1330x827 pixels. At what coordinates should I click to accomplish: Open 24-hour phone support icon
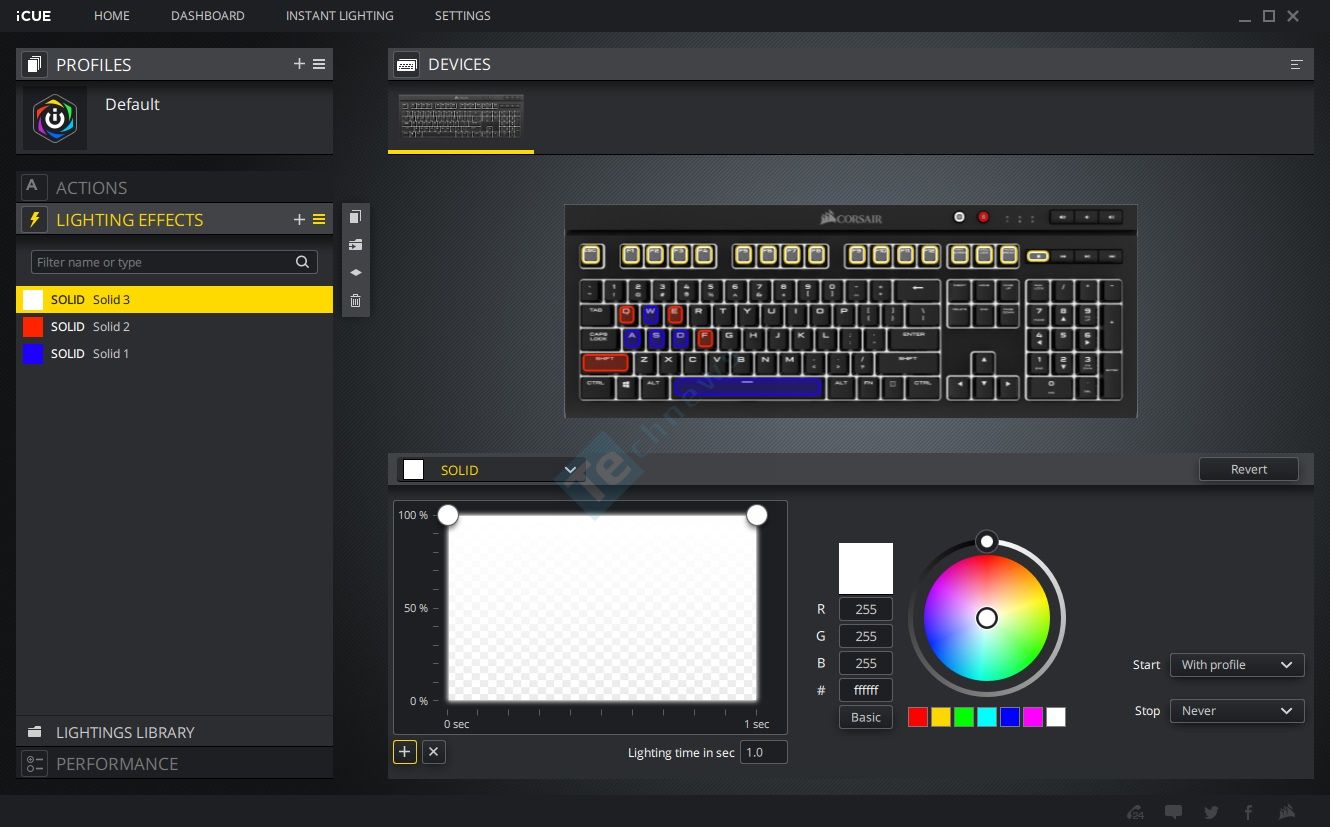pos(1135,812)
